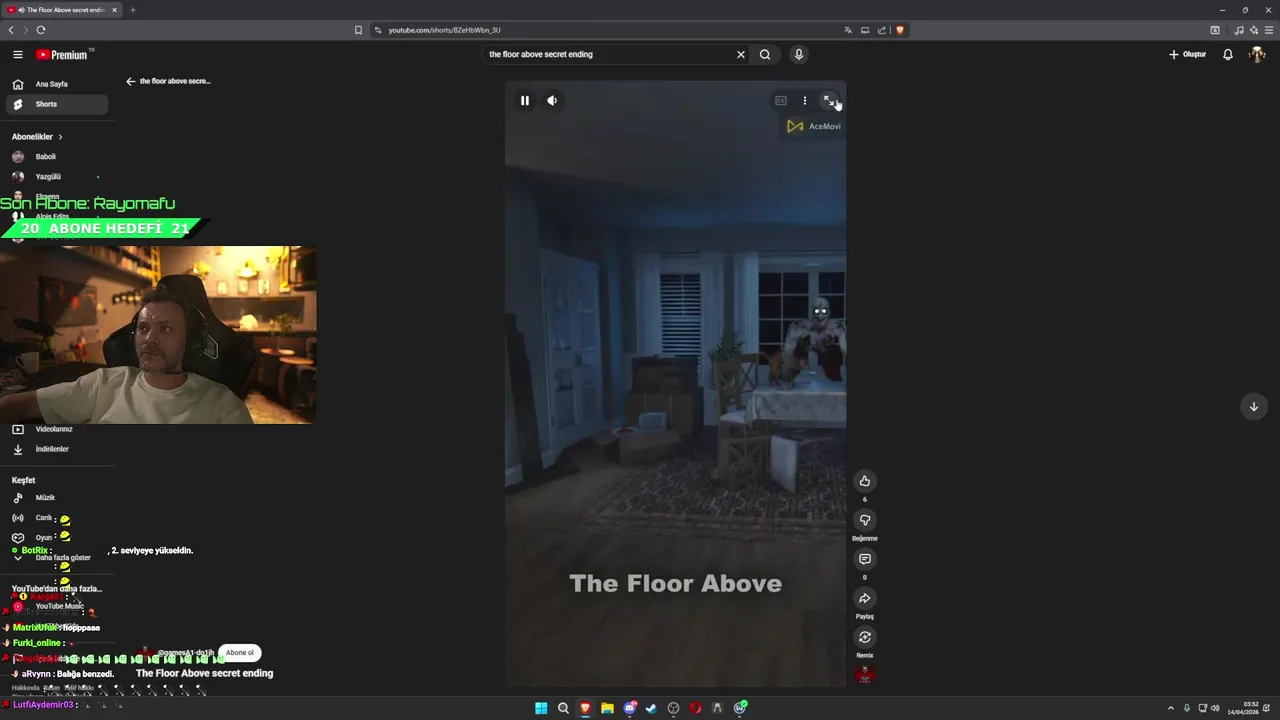
Task: Open media playlist note icon in toolbar
Action: tap(1239, 30)
